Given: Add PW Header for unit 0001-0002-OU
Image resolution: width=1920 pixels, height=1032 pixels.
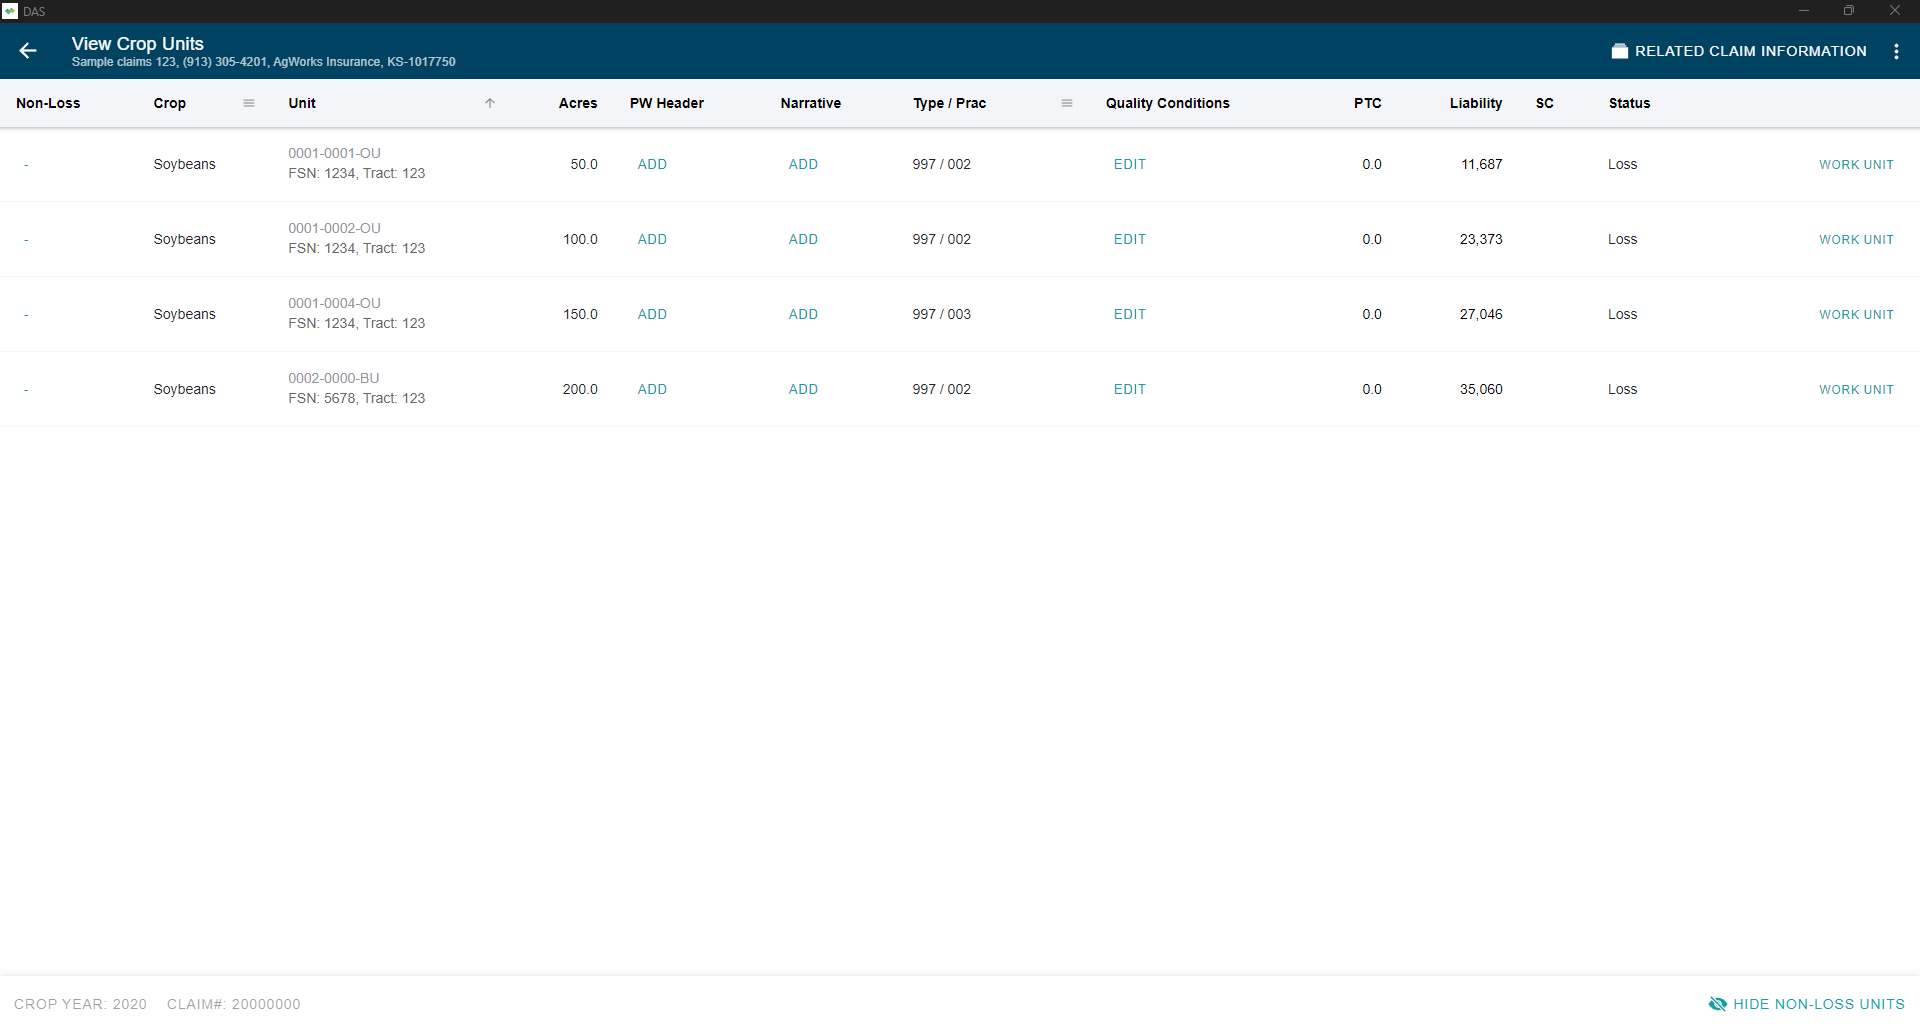Looking at the screenshot, I should (x=652, y=239).
